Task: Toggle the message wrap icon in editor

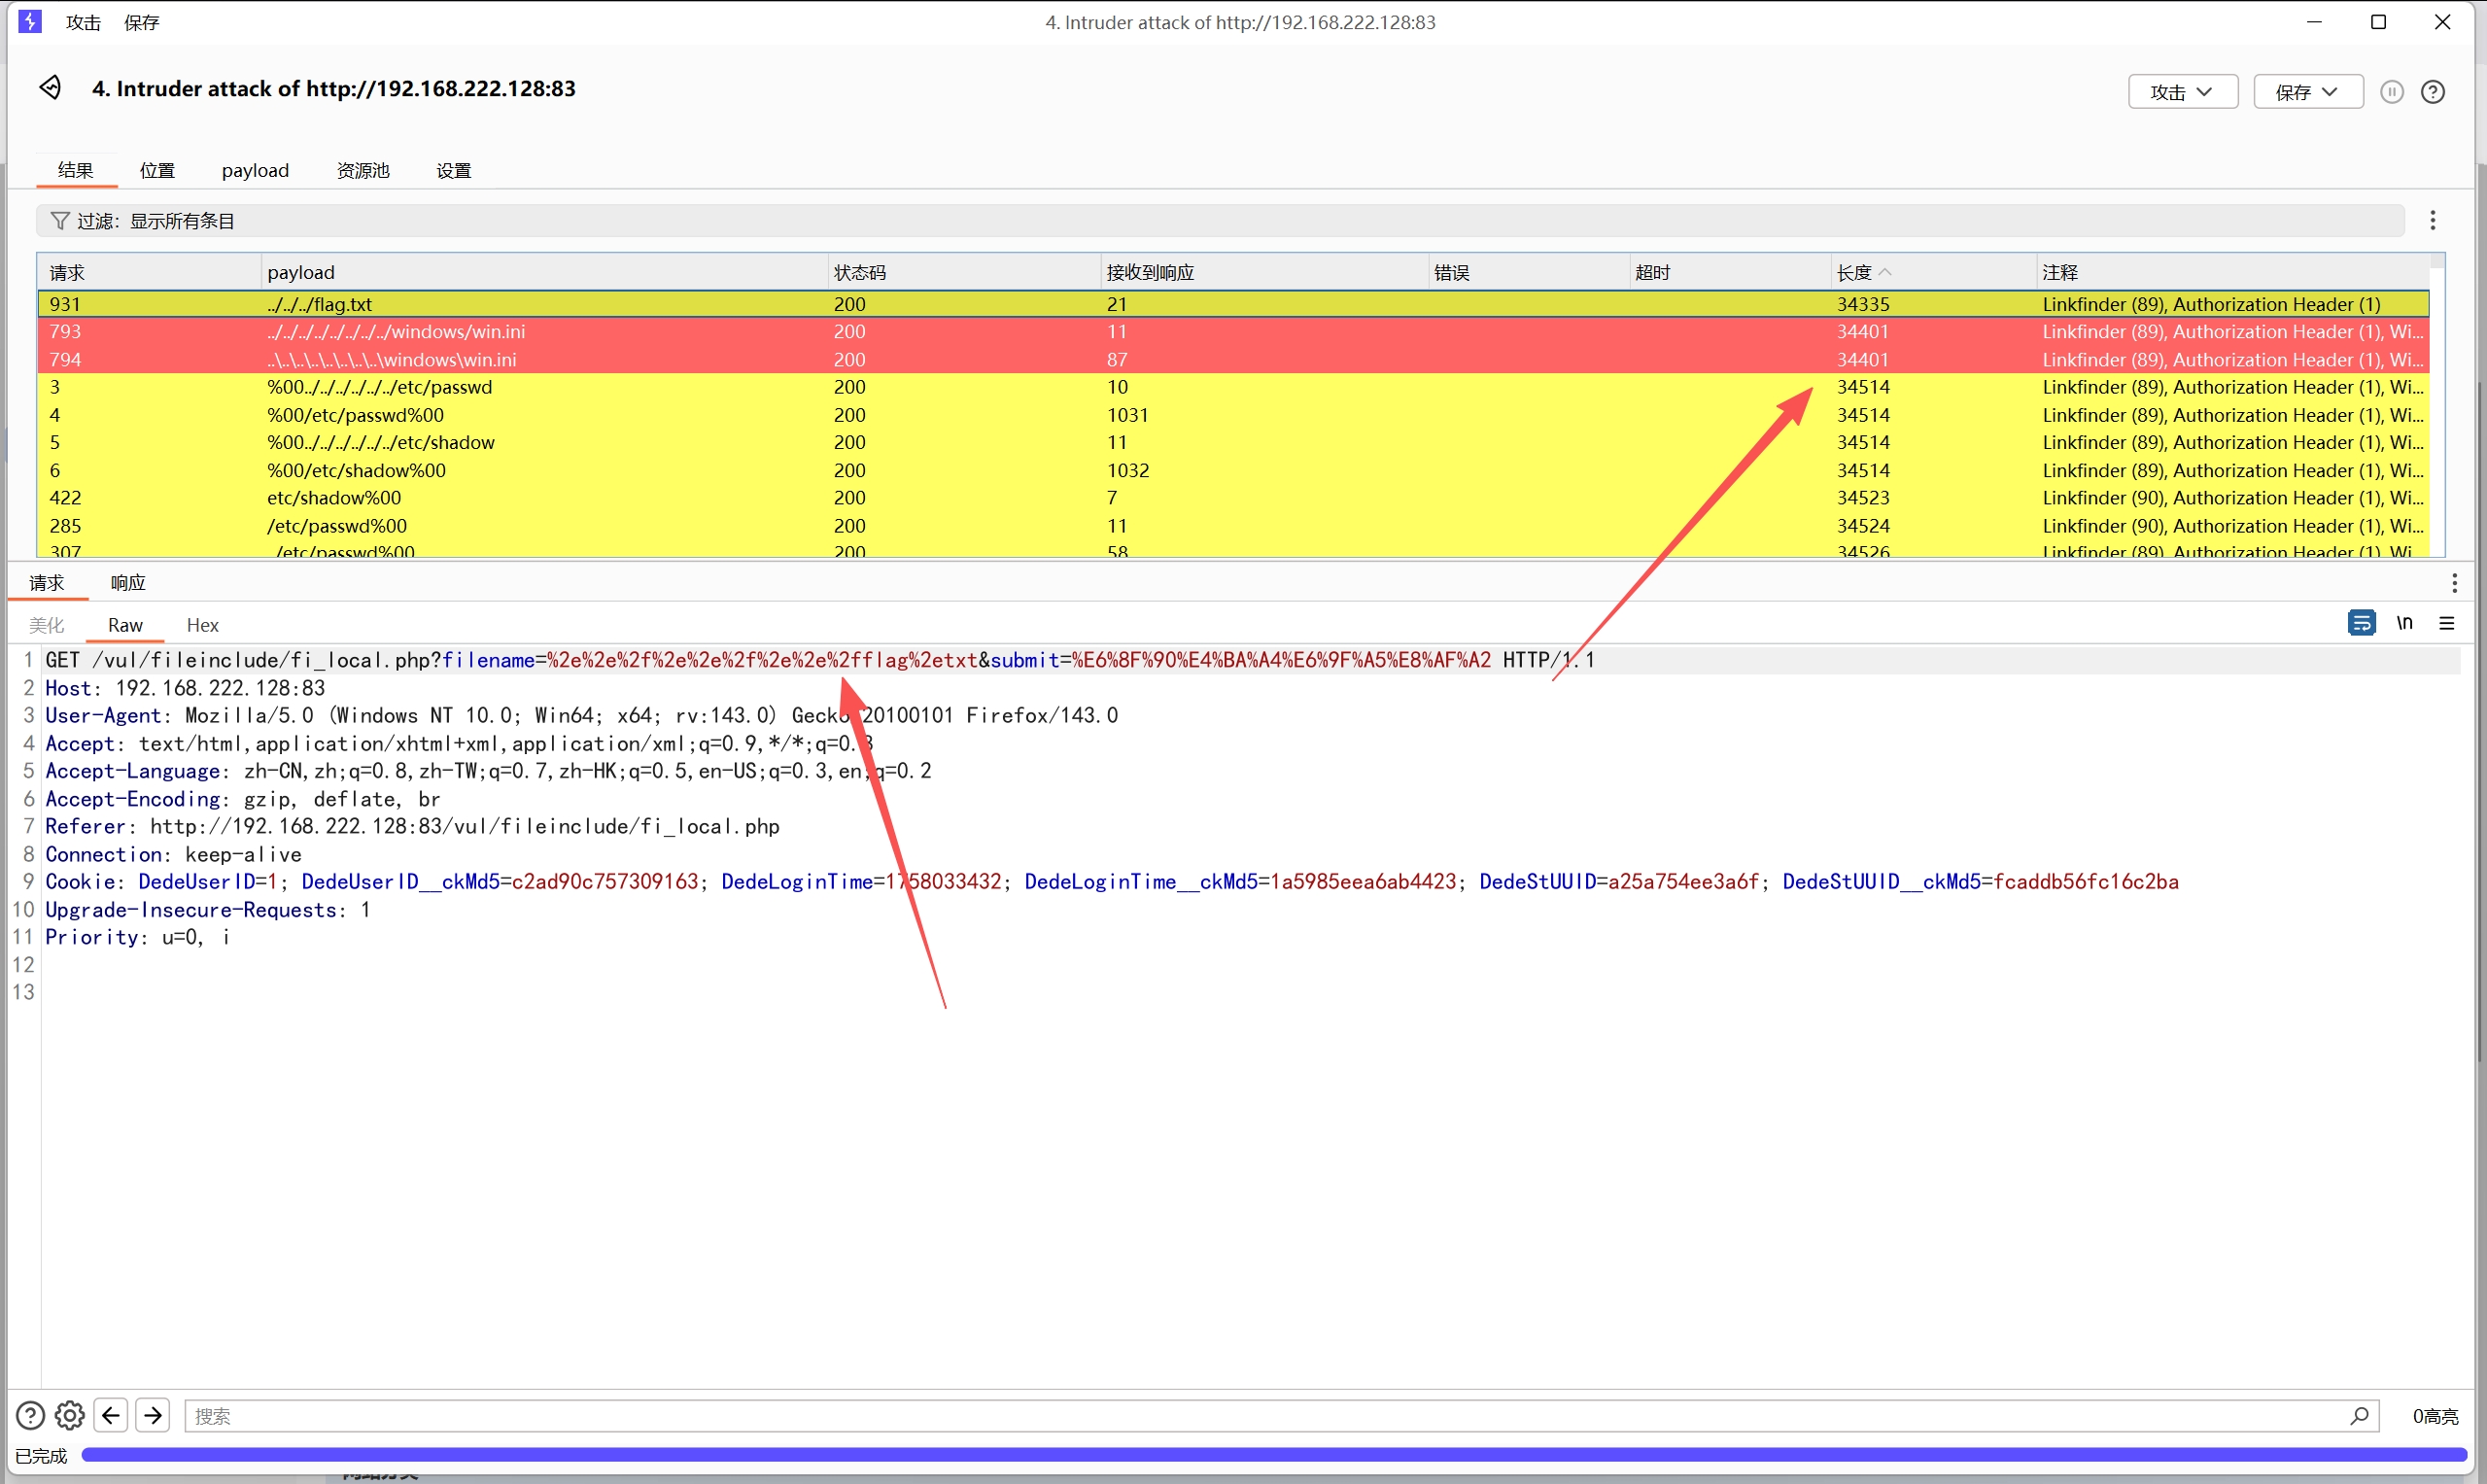Action: (x=2360, y=623)
